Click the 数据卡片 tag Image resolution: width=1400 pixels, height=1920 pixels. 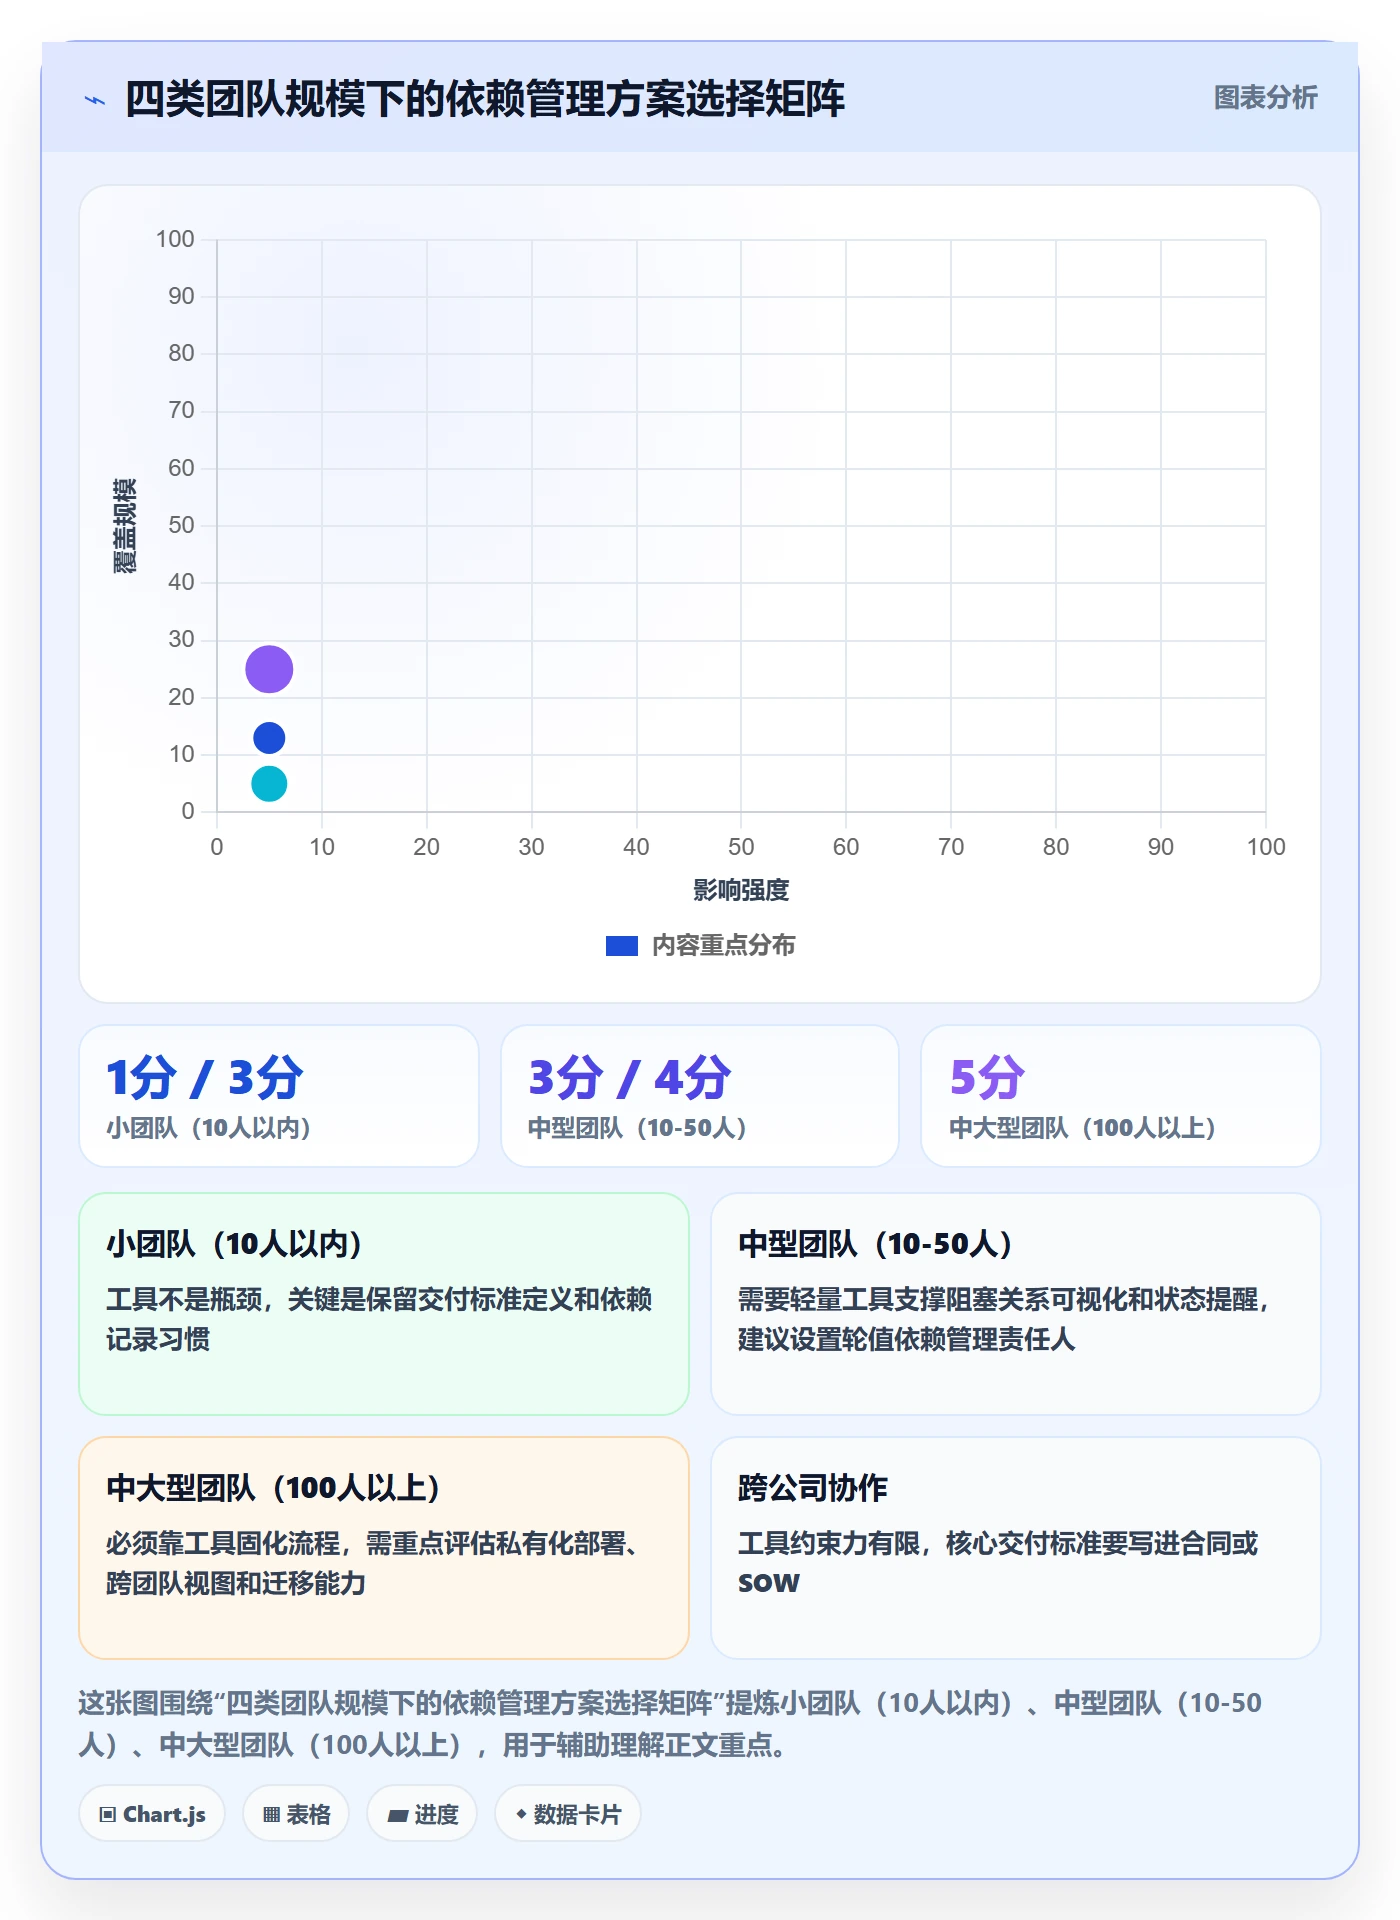568,1814
